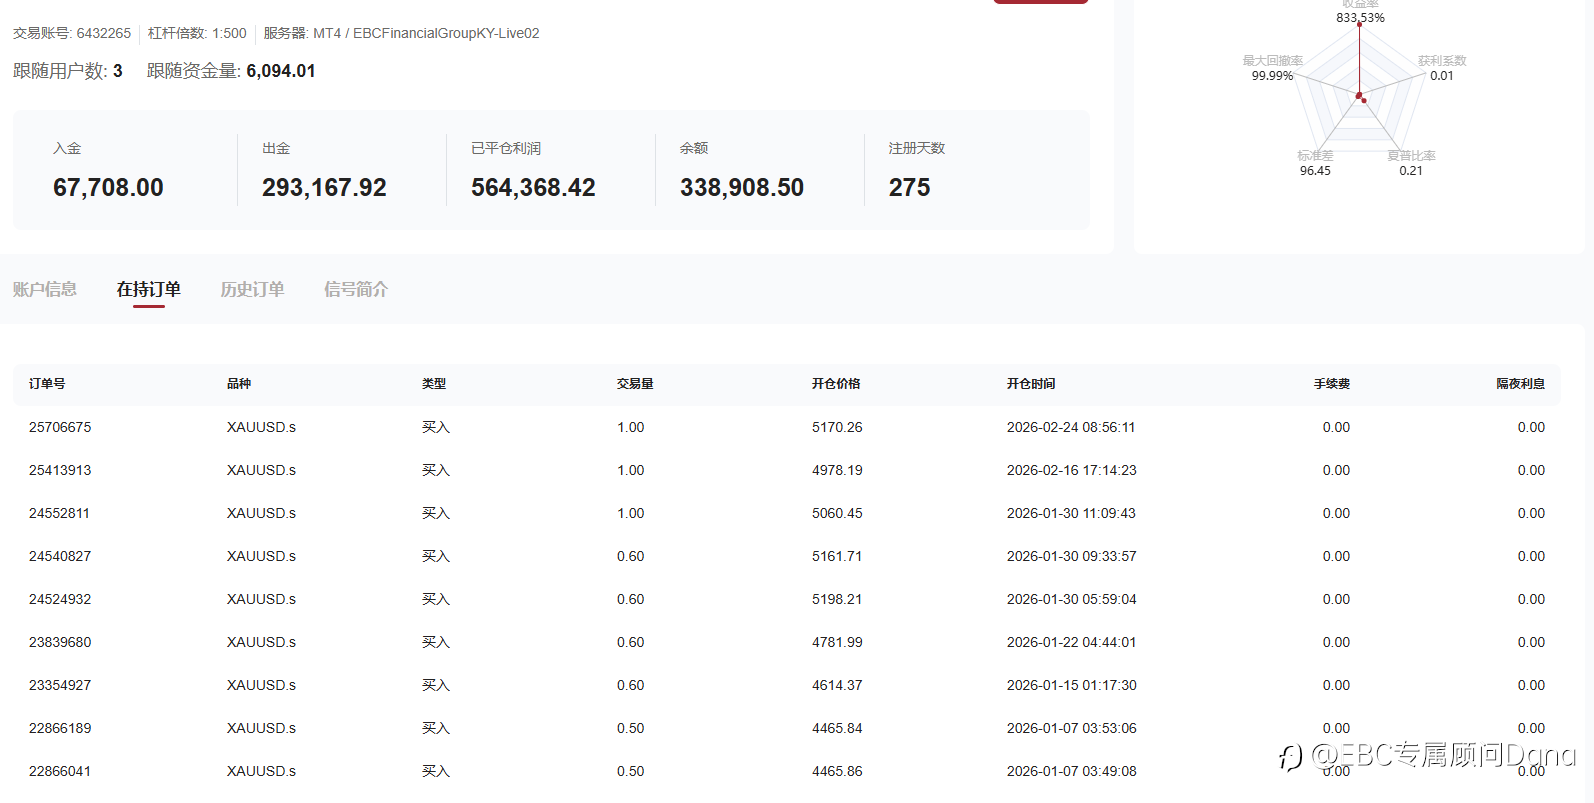This screenshot has height=803, width=1594.
Task: Click the 类型 column header
Action: [434, 384]
